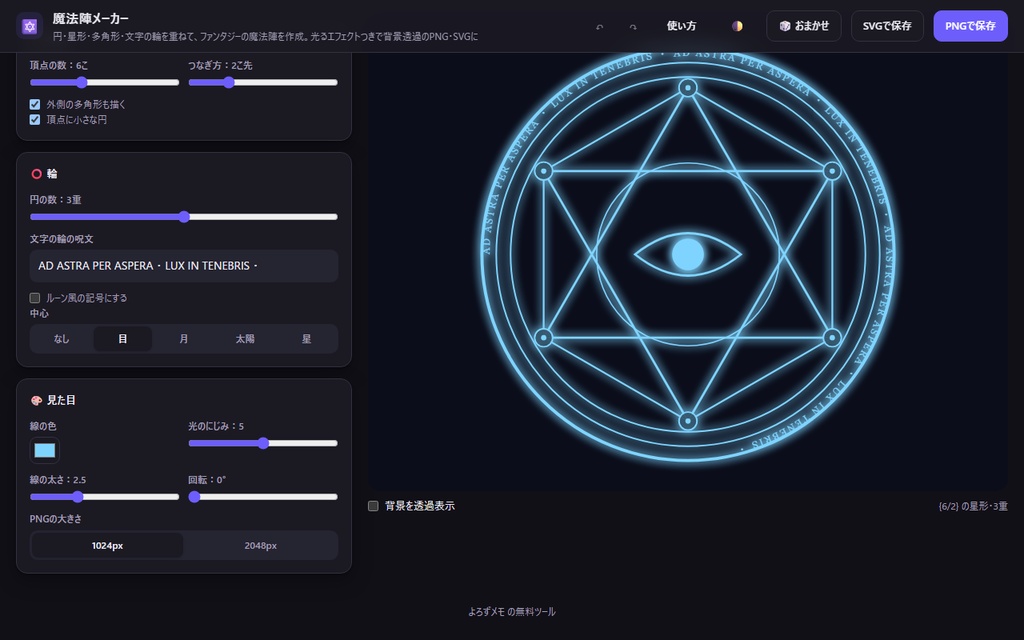
Task: Adjust the 線の太さ slider
Action: 104,497
